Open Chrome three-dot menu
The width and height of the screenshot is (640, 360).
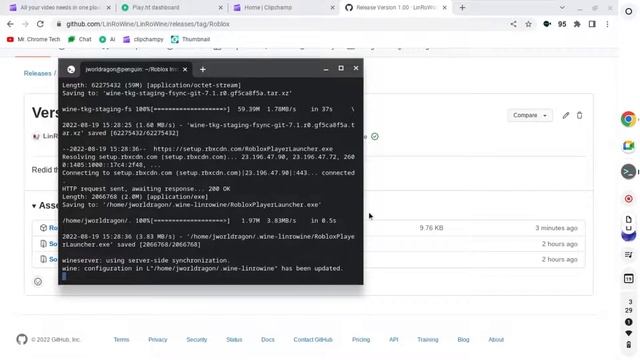[607, 24]
